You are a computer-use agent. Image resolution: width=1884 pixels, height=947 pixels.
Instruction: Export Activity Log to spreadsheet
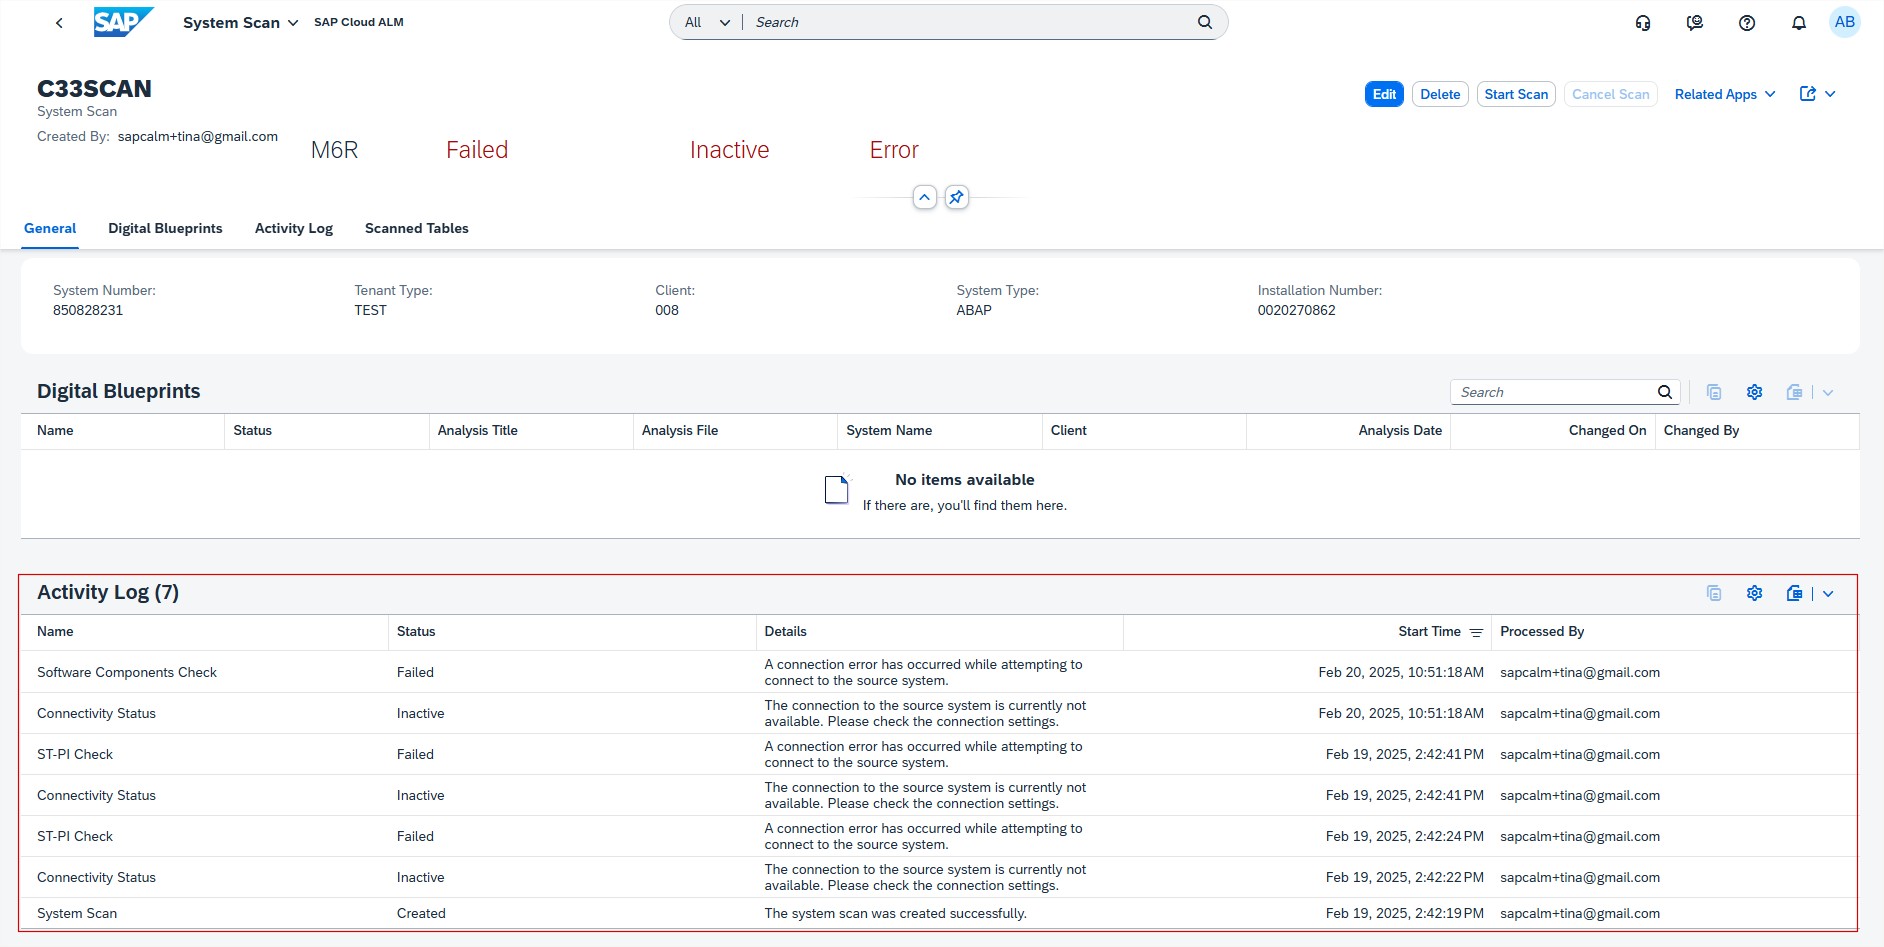tap(1795, 593)
